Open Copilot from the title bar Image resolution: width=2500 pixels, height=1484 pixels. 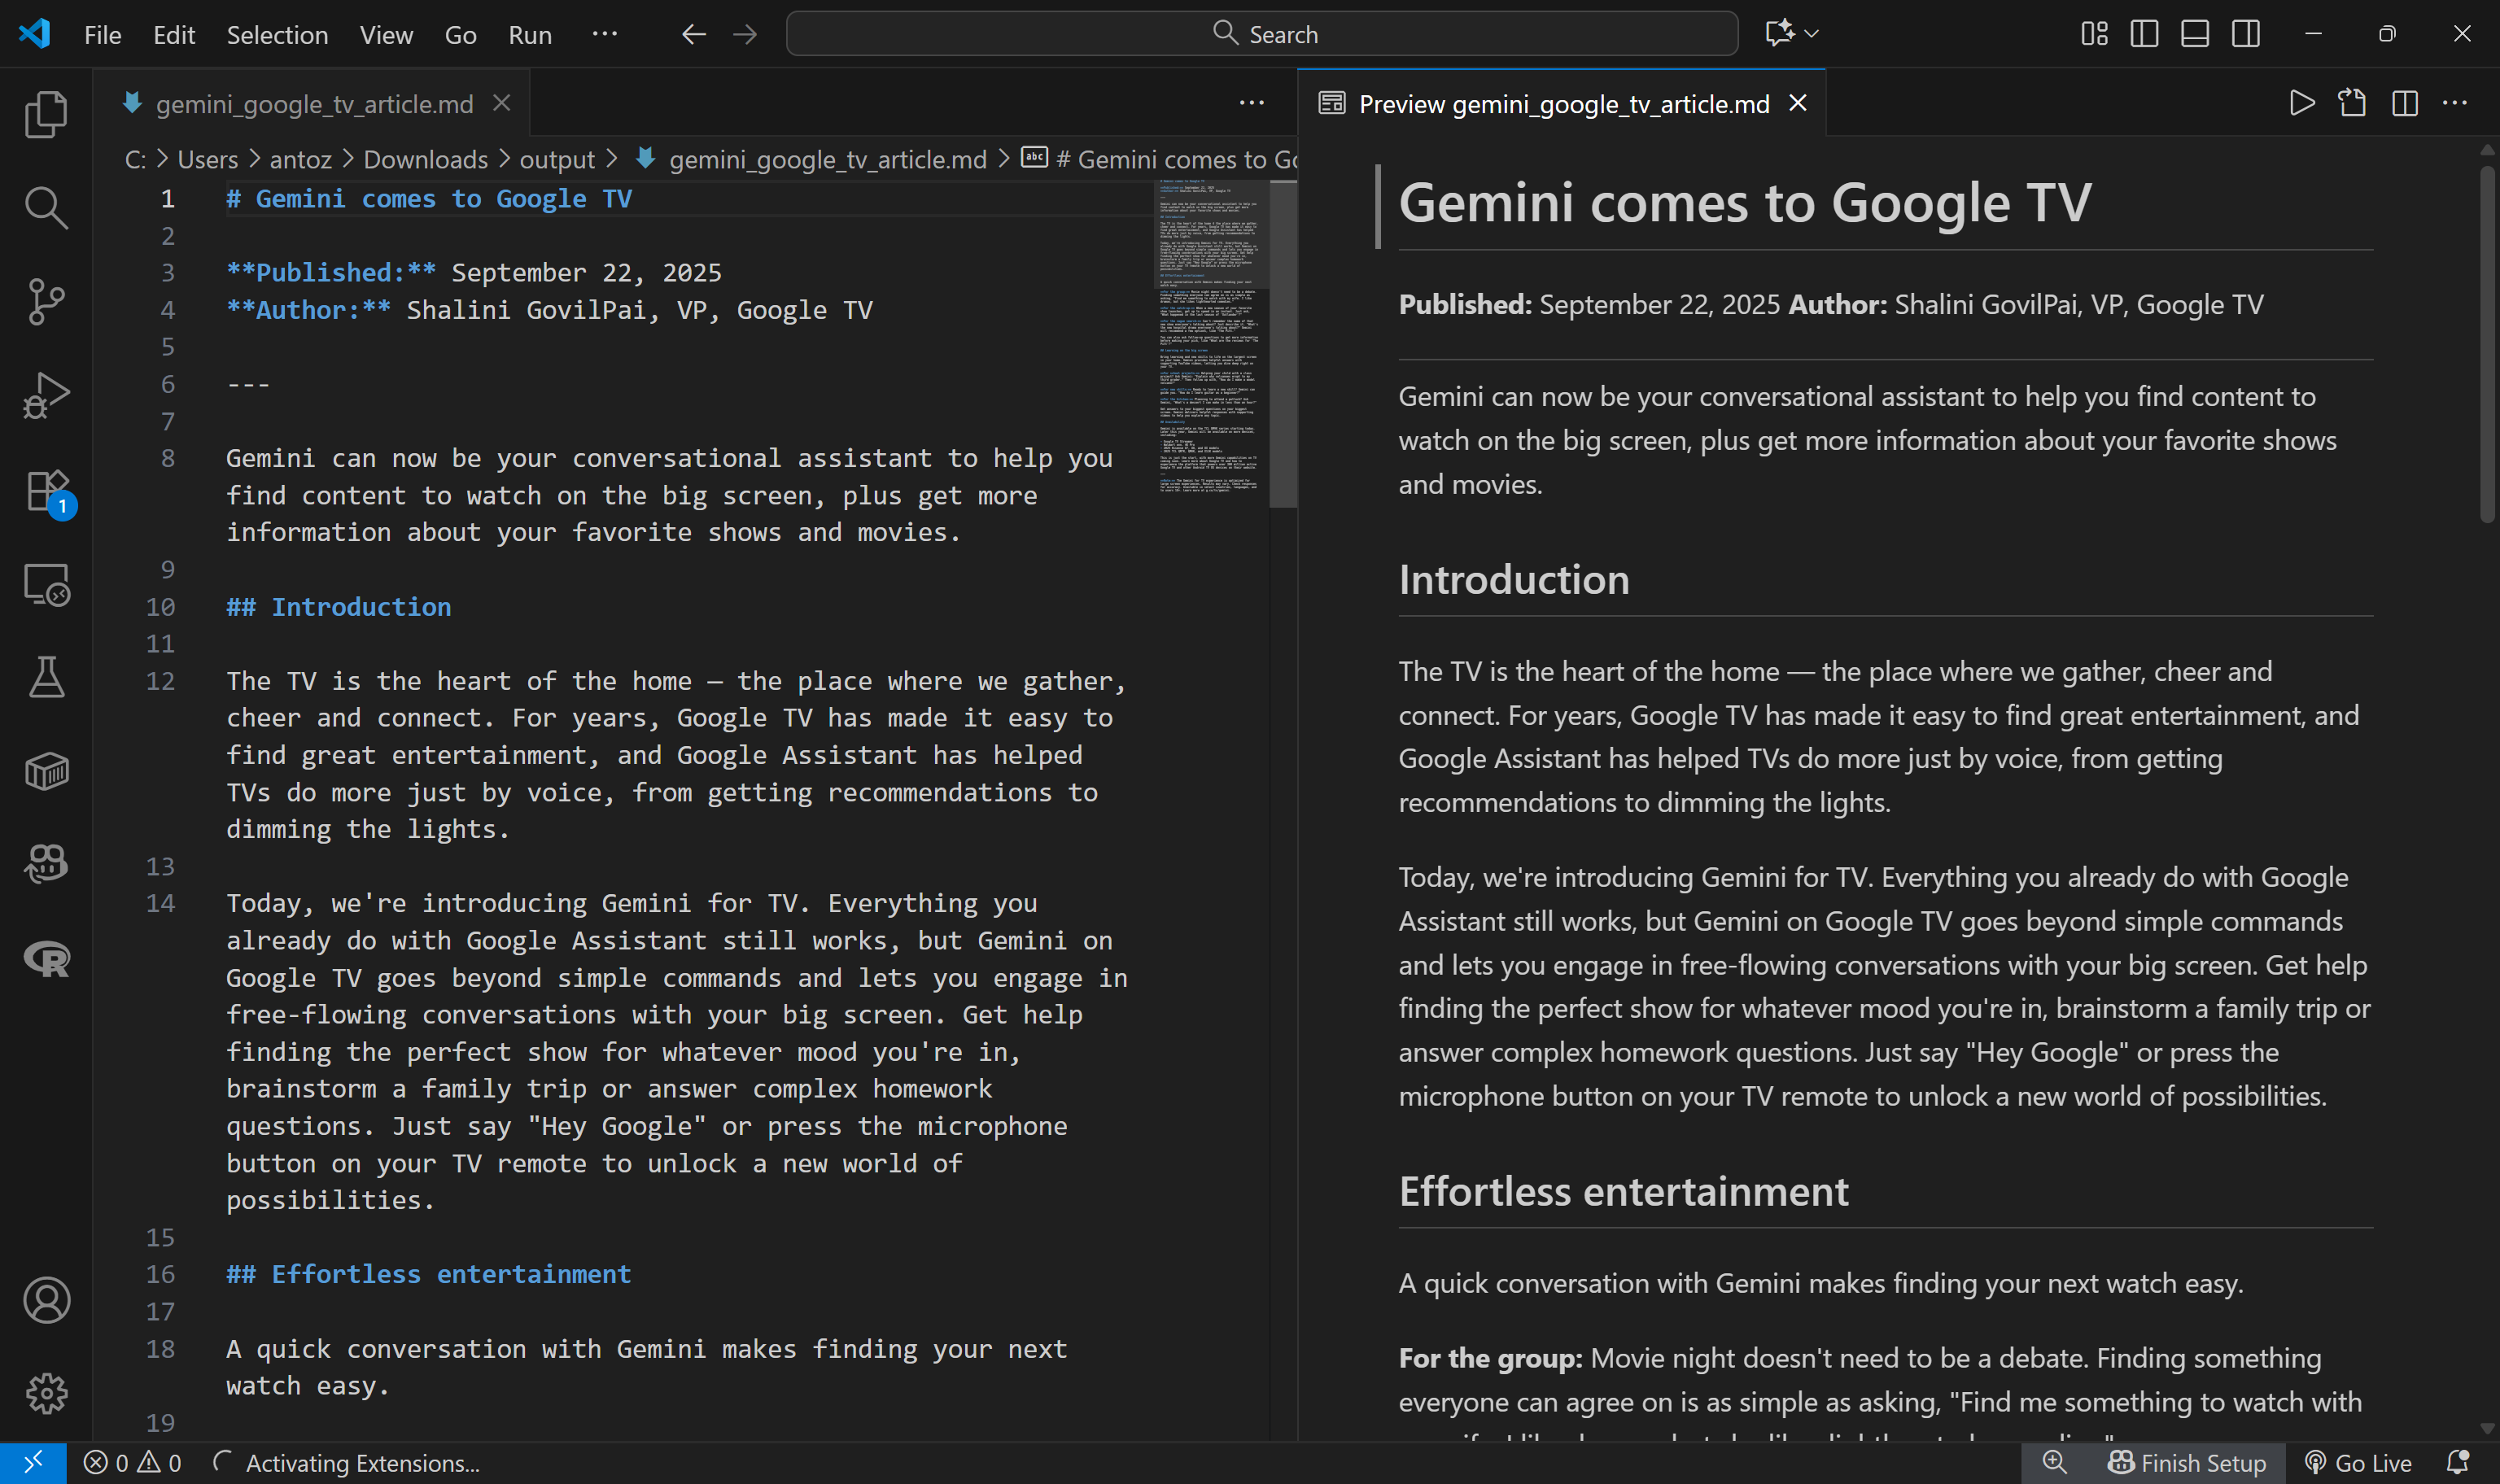pos(1781,33)
